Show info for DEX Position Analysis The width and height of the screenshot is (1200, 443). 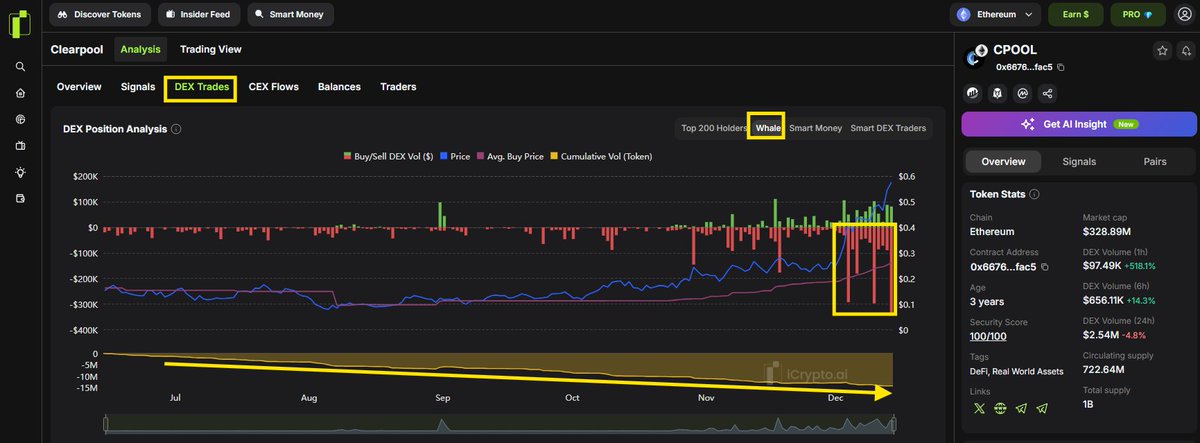176,129
